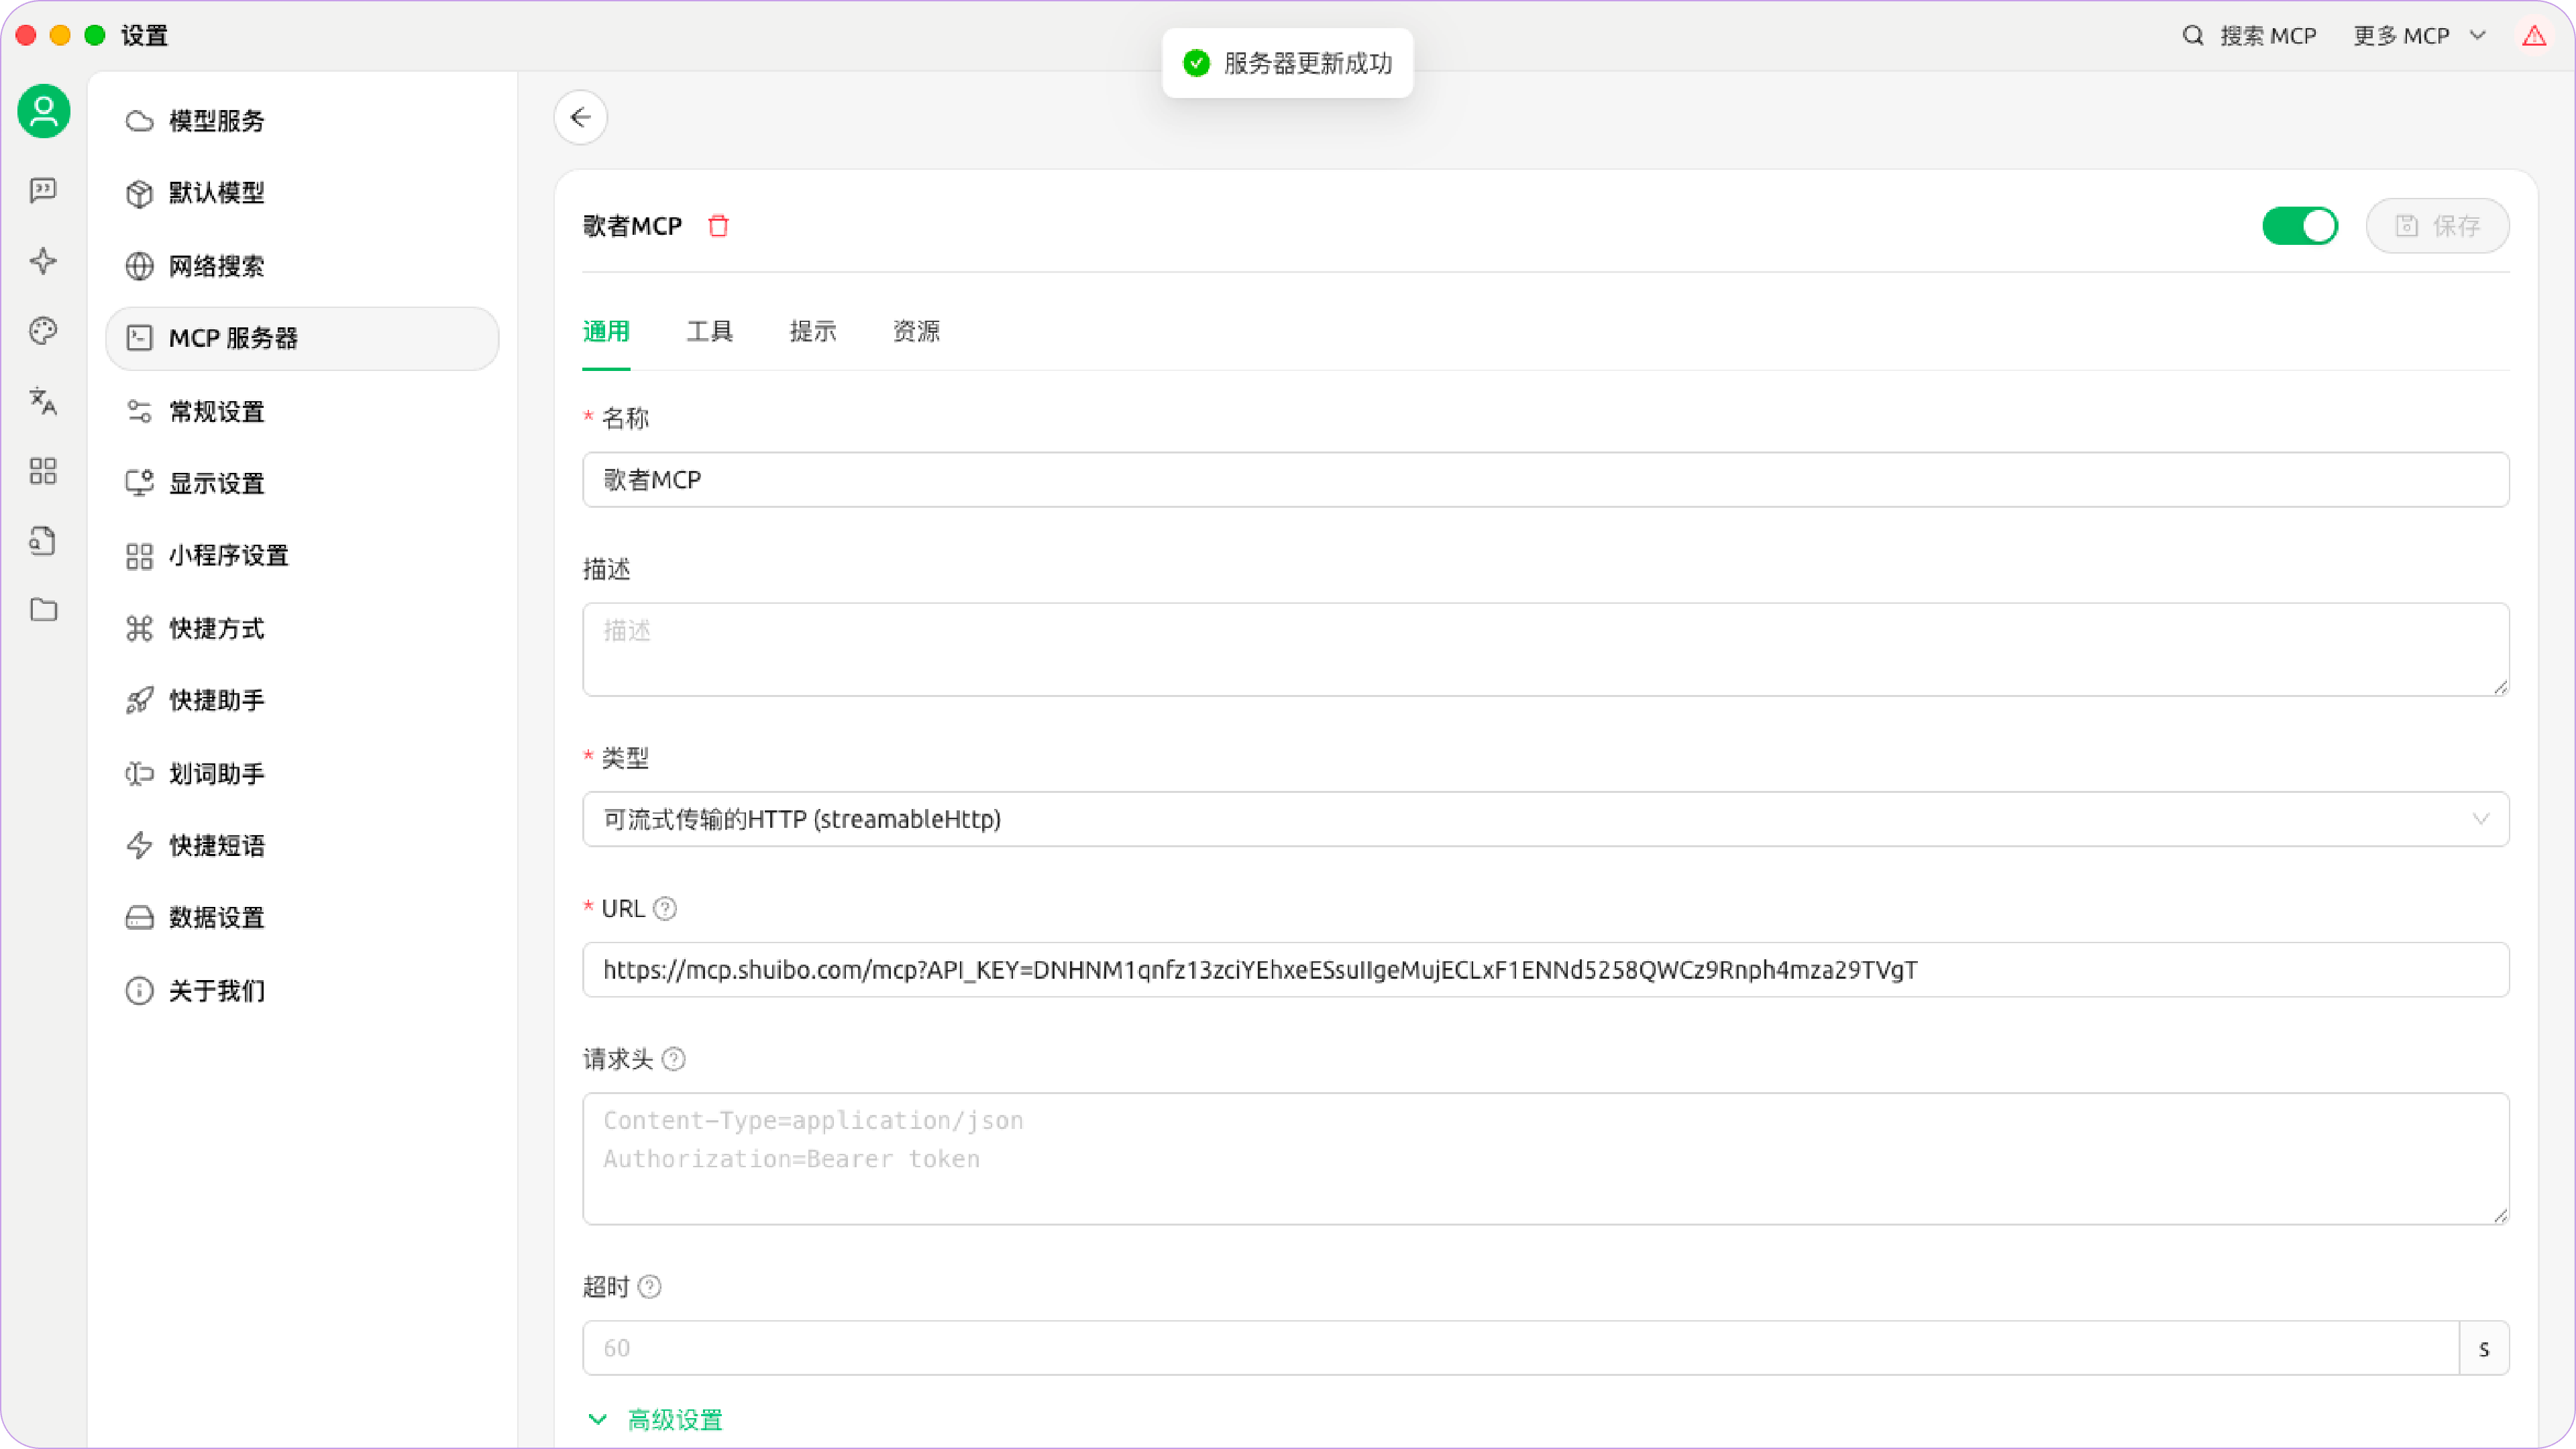The image size is (2576, 1449).
Task: Open 常规设置 page
Action: pyautogui.click(x=302, y=411)
